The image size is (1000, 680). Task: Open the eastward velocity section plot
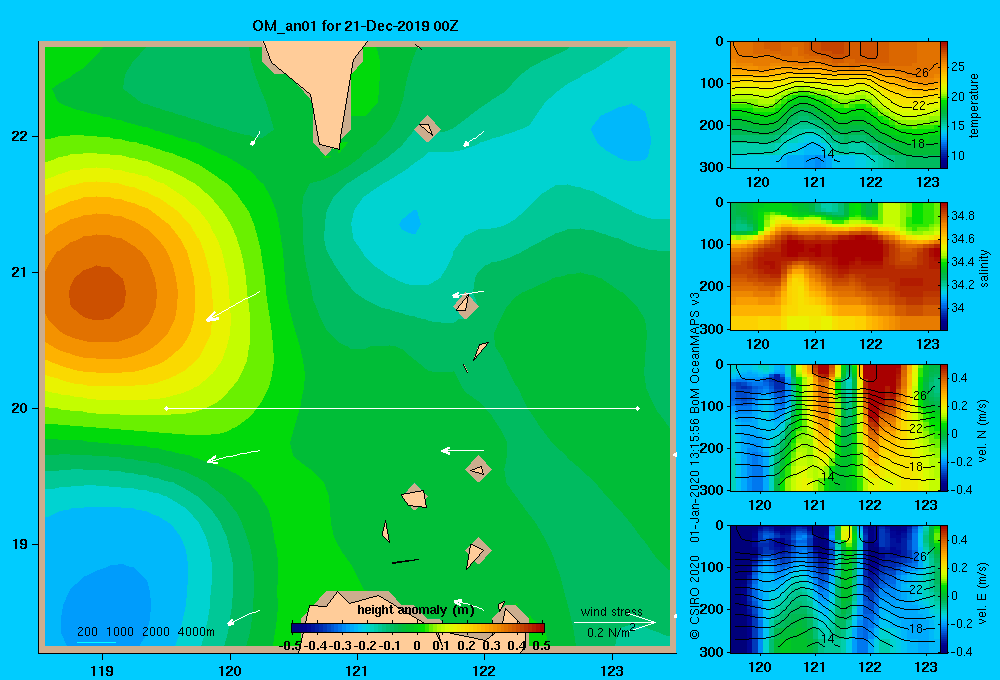click(835, 589)
